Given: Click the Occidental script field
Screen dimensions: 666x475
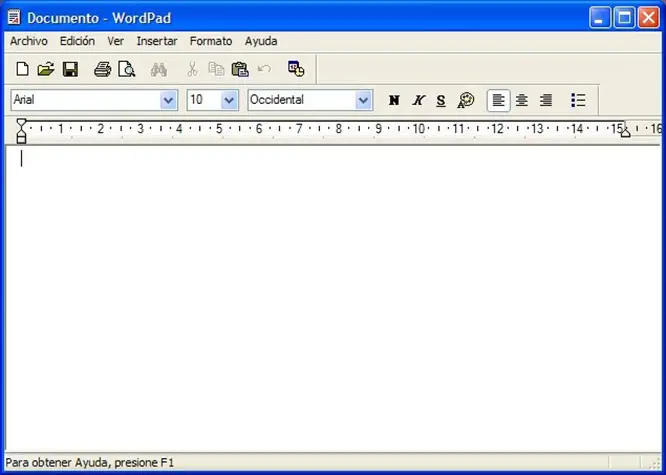Looking at the screenshot, I should coord(302,100).
